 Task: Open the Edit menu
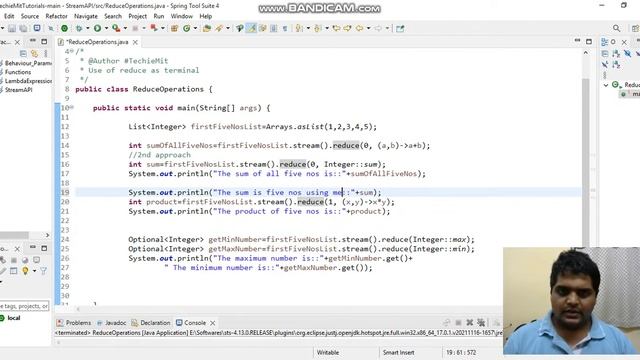9,16
